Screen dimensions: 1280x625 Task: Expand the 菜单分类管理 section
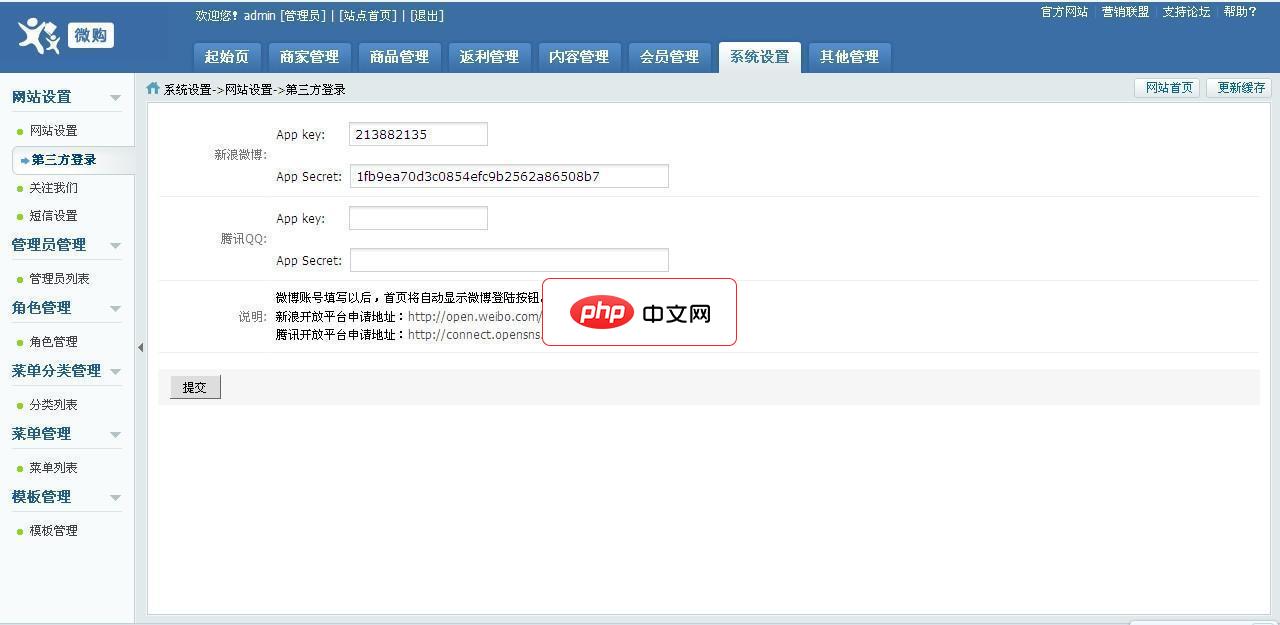(x=114, y=371)
